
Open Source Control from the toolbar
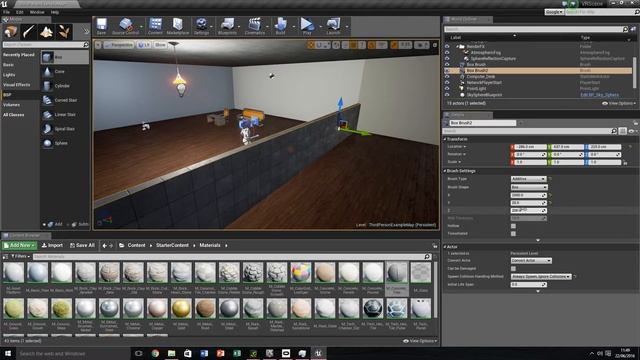click(x=125, y=26)
